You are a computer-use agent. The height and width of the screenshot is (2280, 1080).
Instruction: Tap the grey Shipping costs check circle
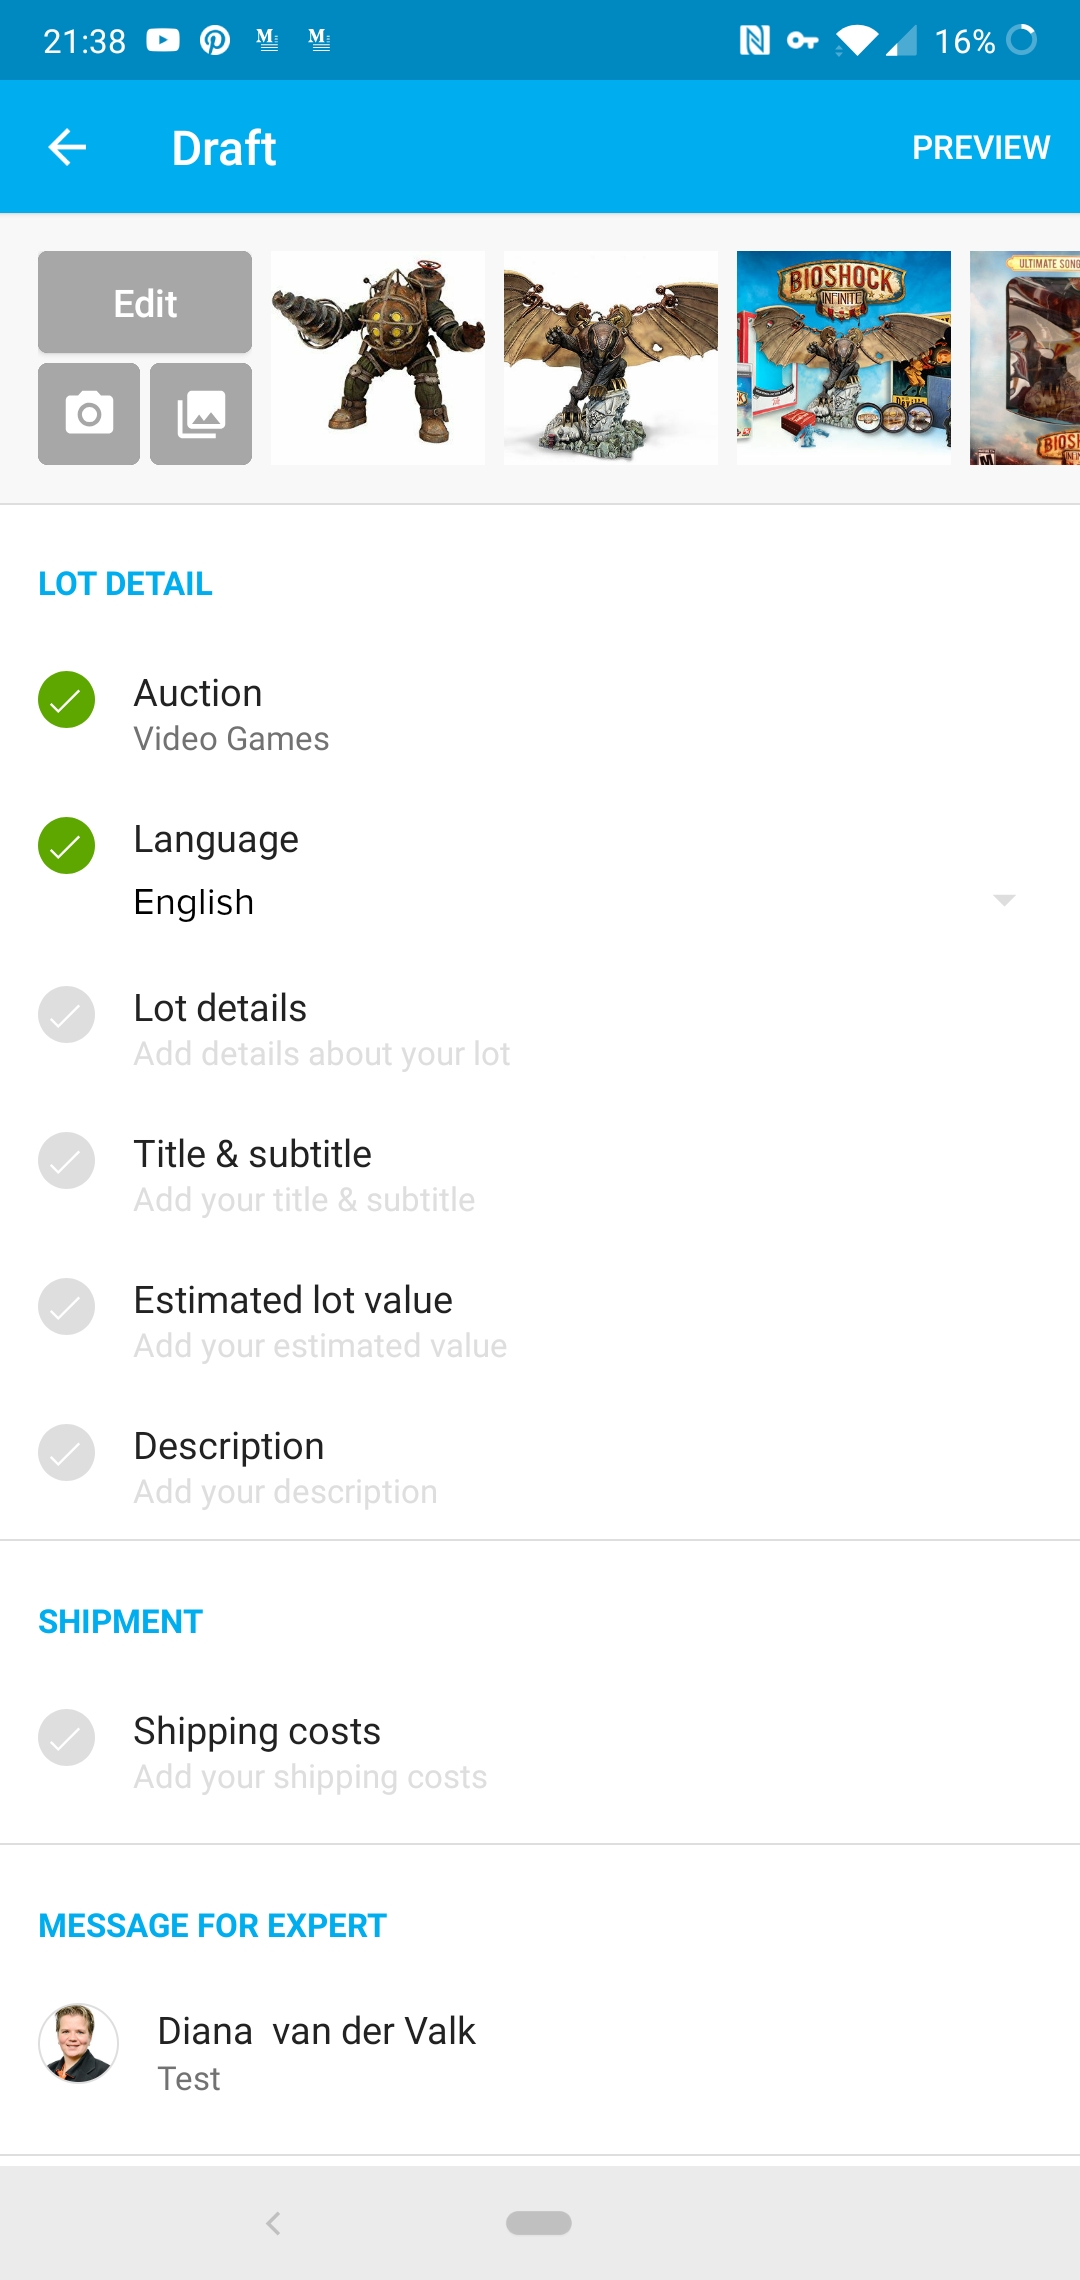click(66, 1738)
